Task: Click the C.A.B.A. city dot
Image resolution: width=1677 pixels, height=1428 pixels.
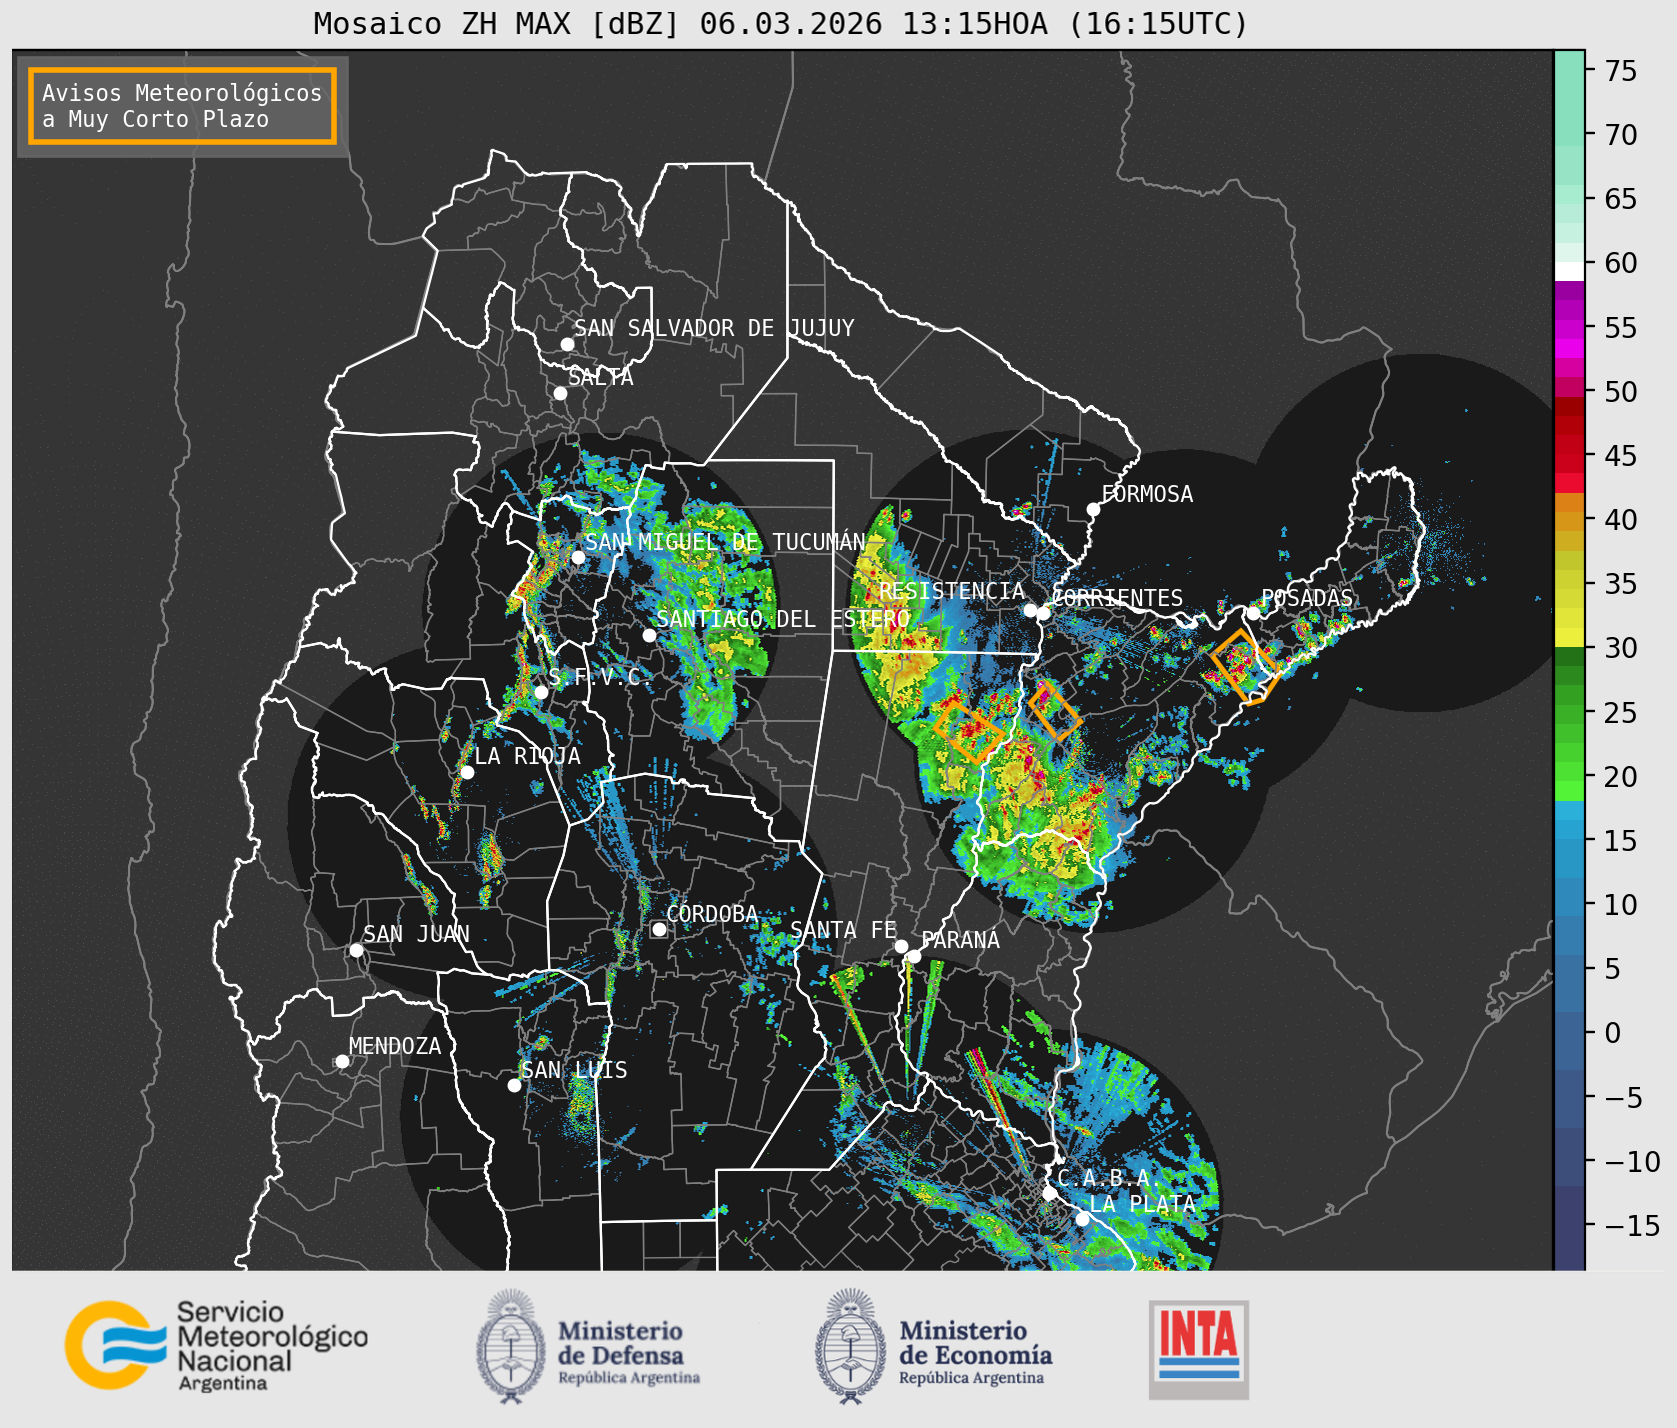Action: 1049,1193
